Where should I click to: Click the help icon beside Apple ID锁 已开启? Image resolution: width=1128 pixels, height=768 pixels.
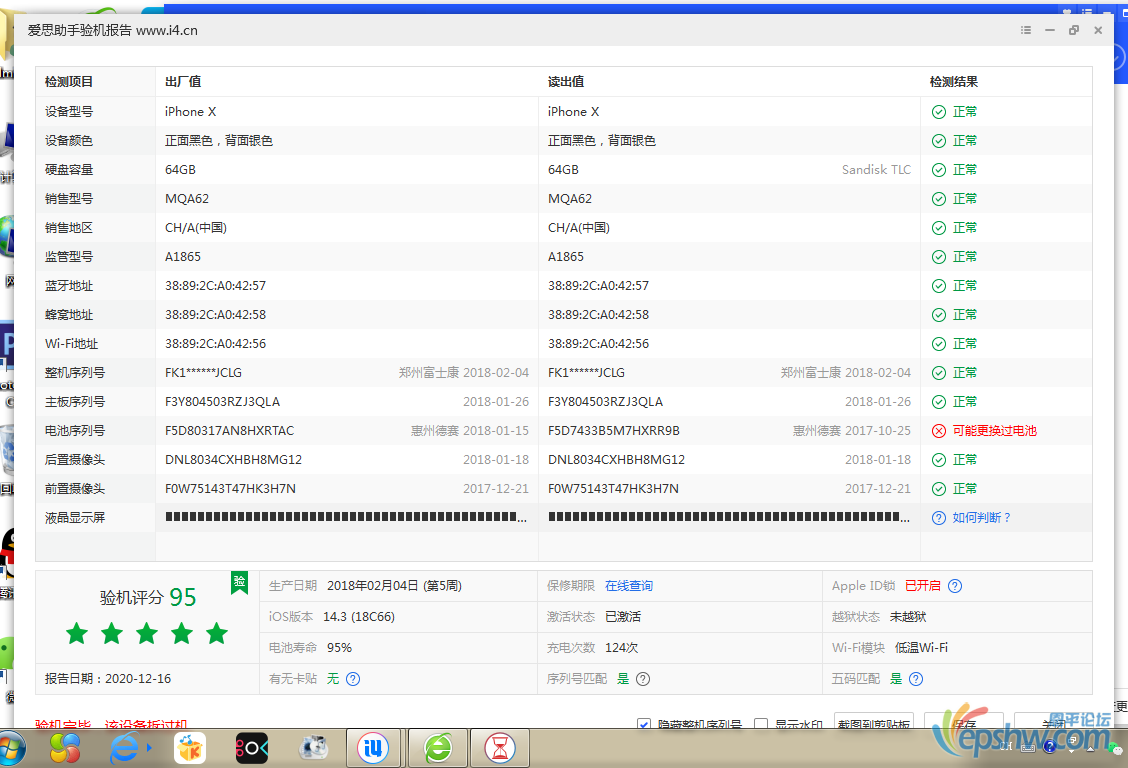click(x=955, y=586)
